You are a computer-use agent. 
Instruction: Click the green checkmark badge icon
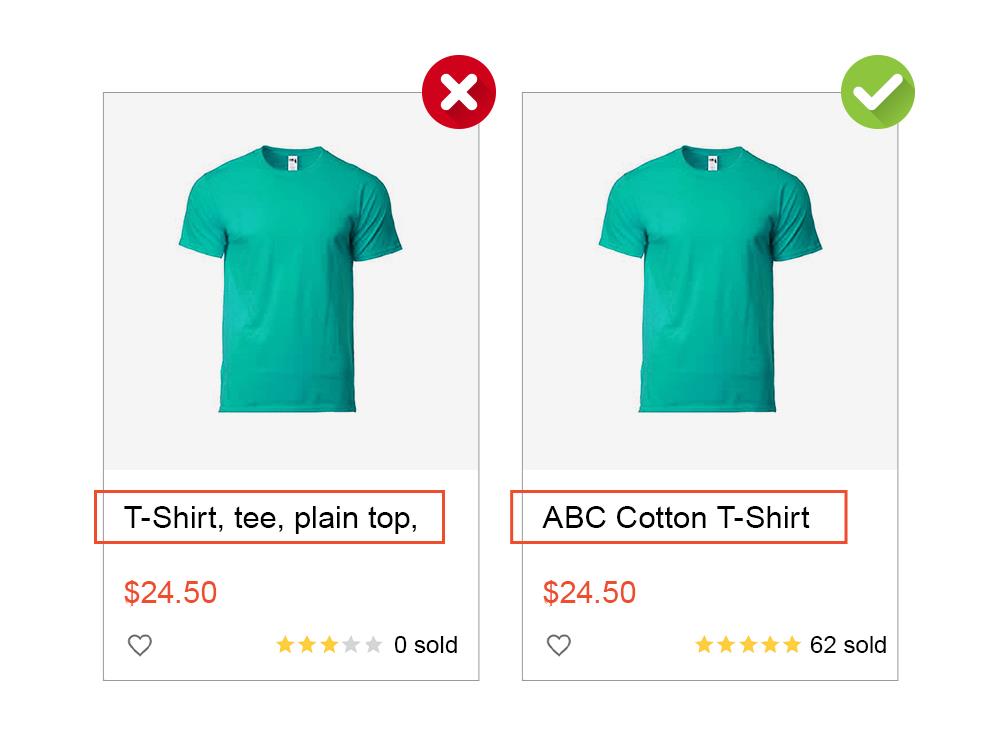[x=877, y=92]
